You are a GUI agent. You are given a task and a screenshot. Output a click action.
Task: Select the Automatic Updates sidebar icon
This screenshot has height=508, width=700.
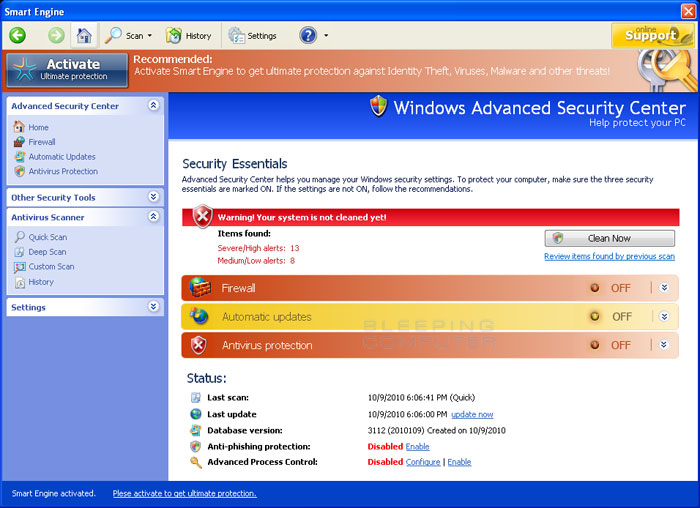(20, 157)
